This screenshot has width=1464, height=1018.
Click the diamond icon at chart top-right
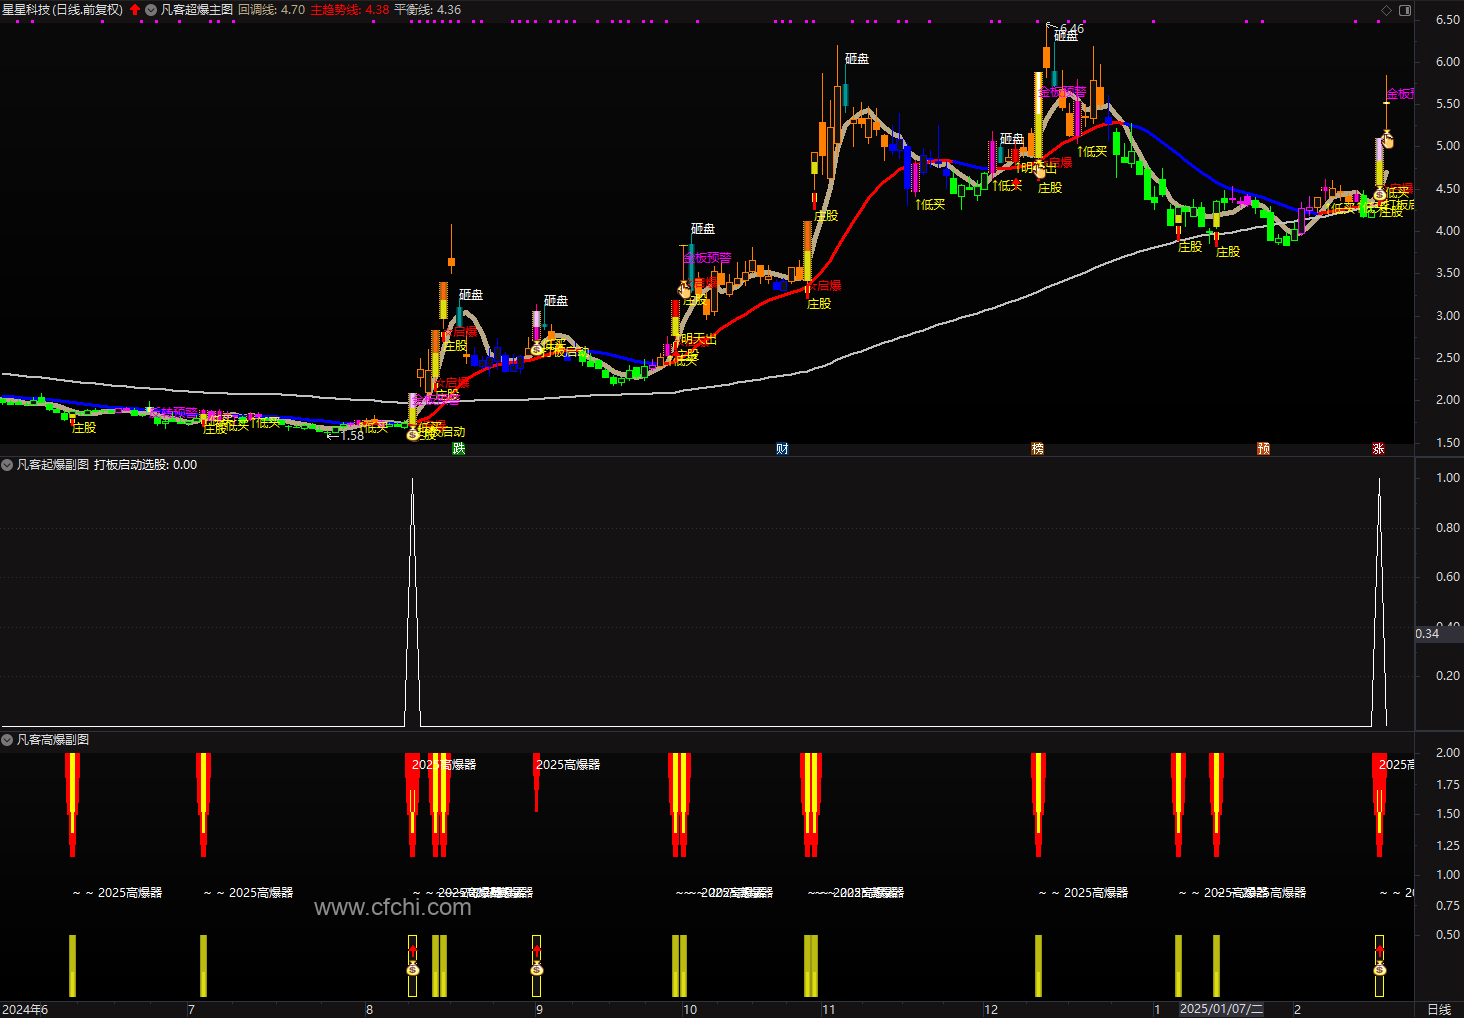point(1386,10)
